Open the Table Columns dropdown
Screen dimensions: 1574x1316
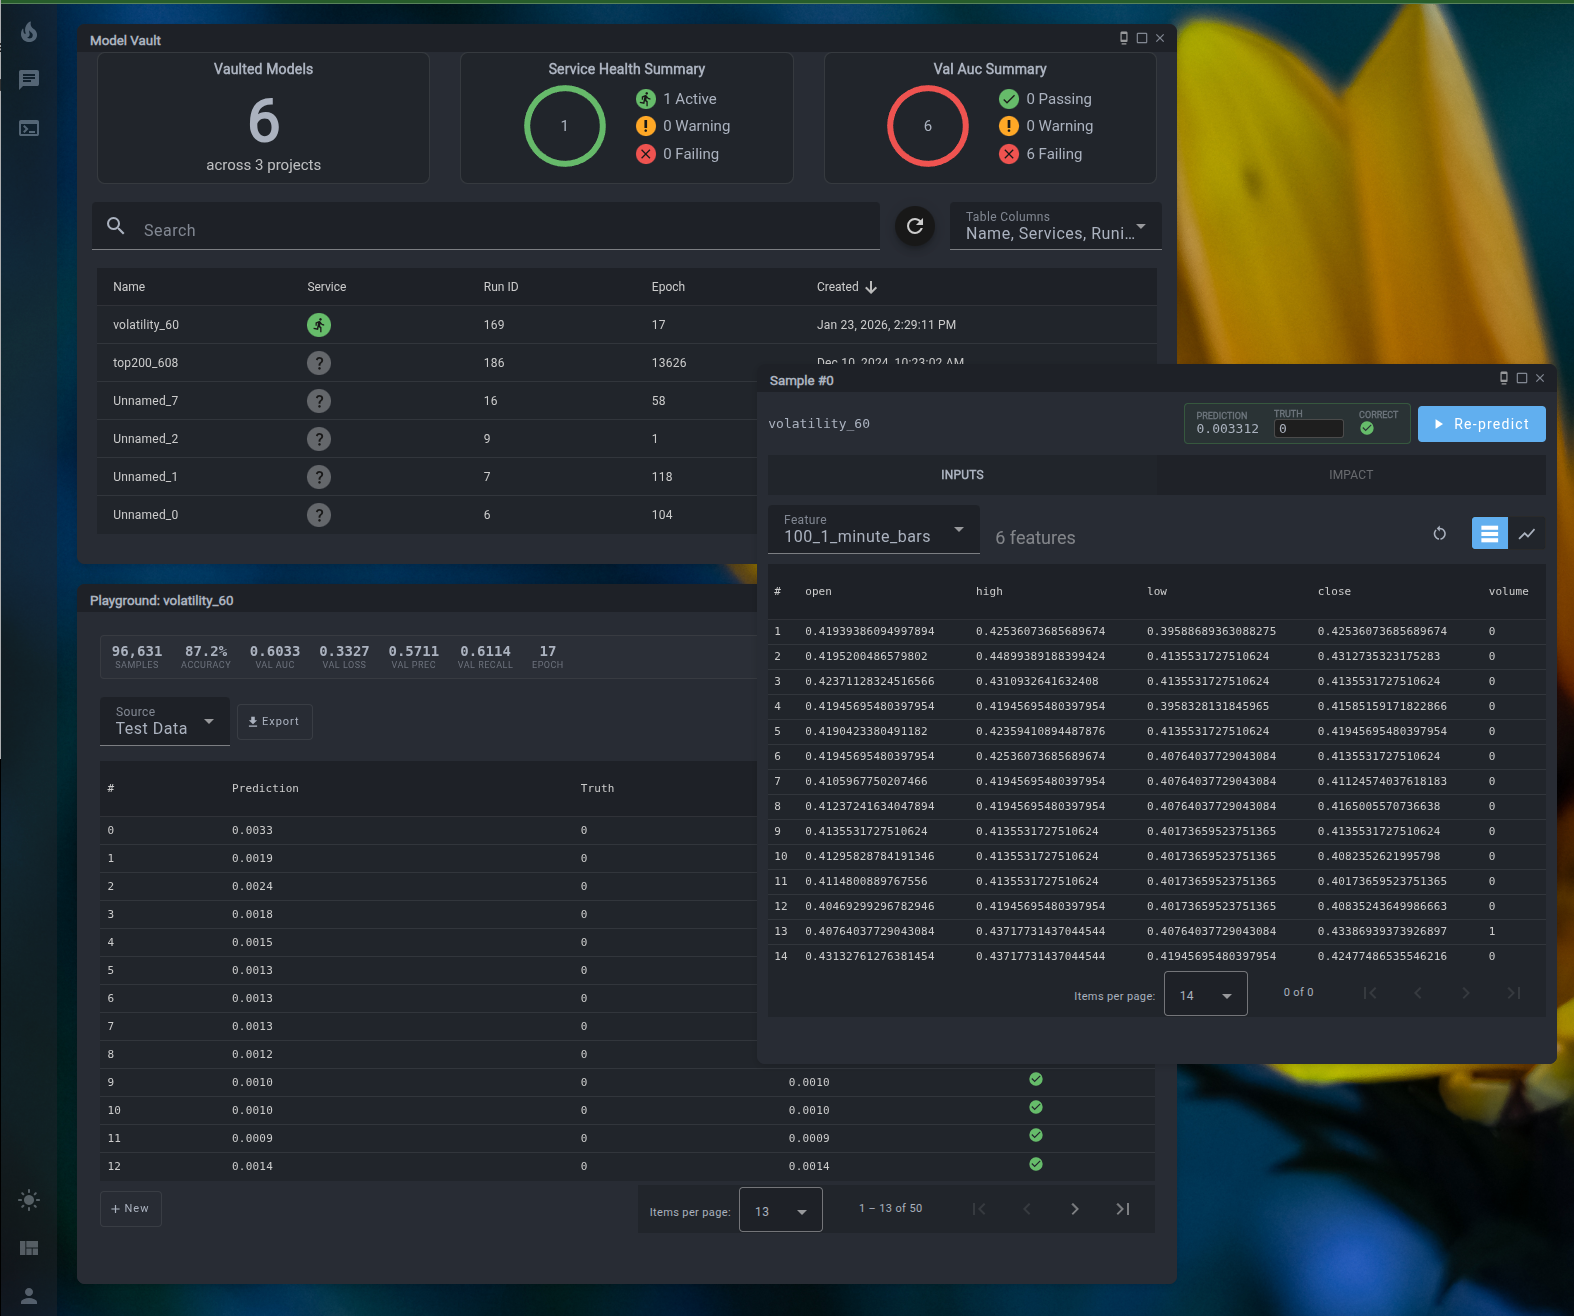[1055, 226]
